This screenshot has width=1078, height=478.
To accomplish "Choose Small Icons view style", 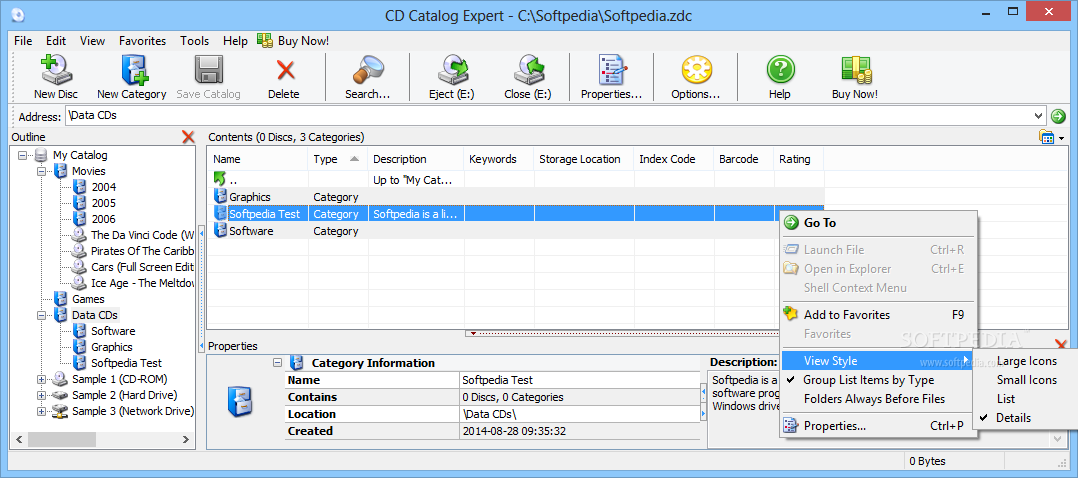I will [1026, 380].
